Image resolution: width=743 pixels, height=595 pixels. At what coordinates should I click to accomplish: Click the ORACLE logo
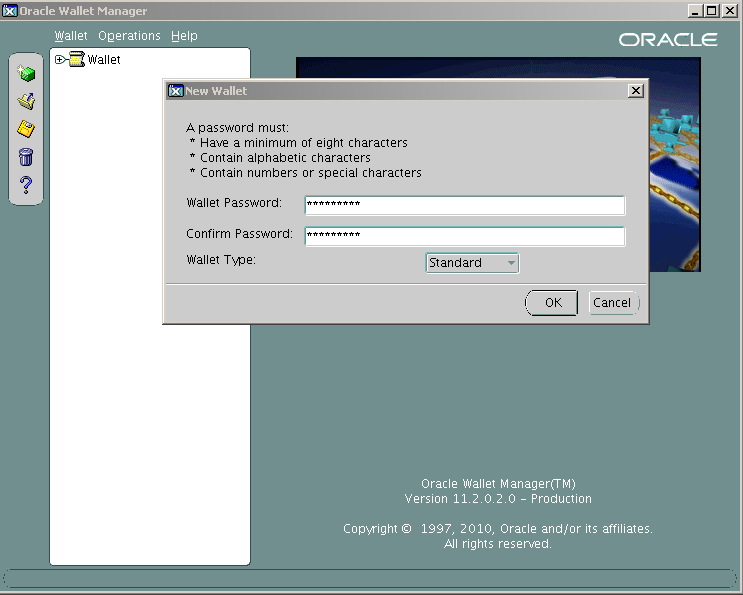coord(668,40)
